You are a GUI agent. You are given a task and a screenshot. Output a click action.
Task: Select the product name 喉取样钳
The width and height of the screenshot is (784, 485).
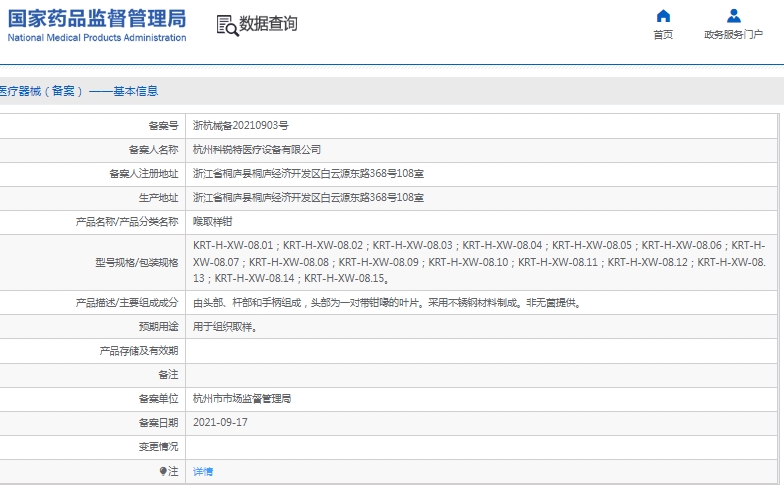click(x=212, y=222)
